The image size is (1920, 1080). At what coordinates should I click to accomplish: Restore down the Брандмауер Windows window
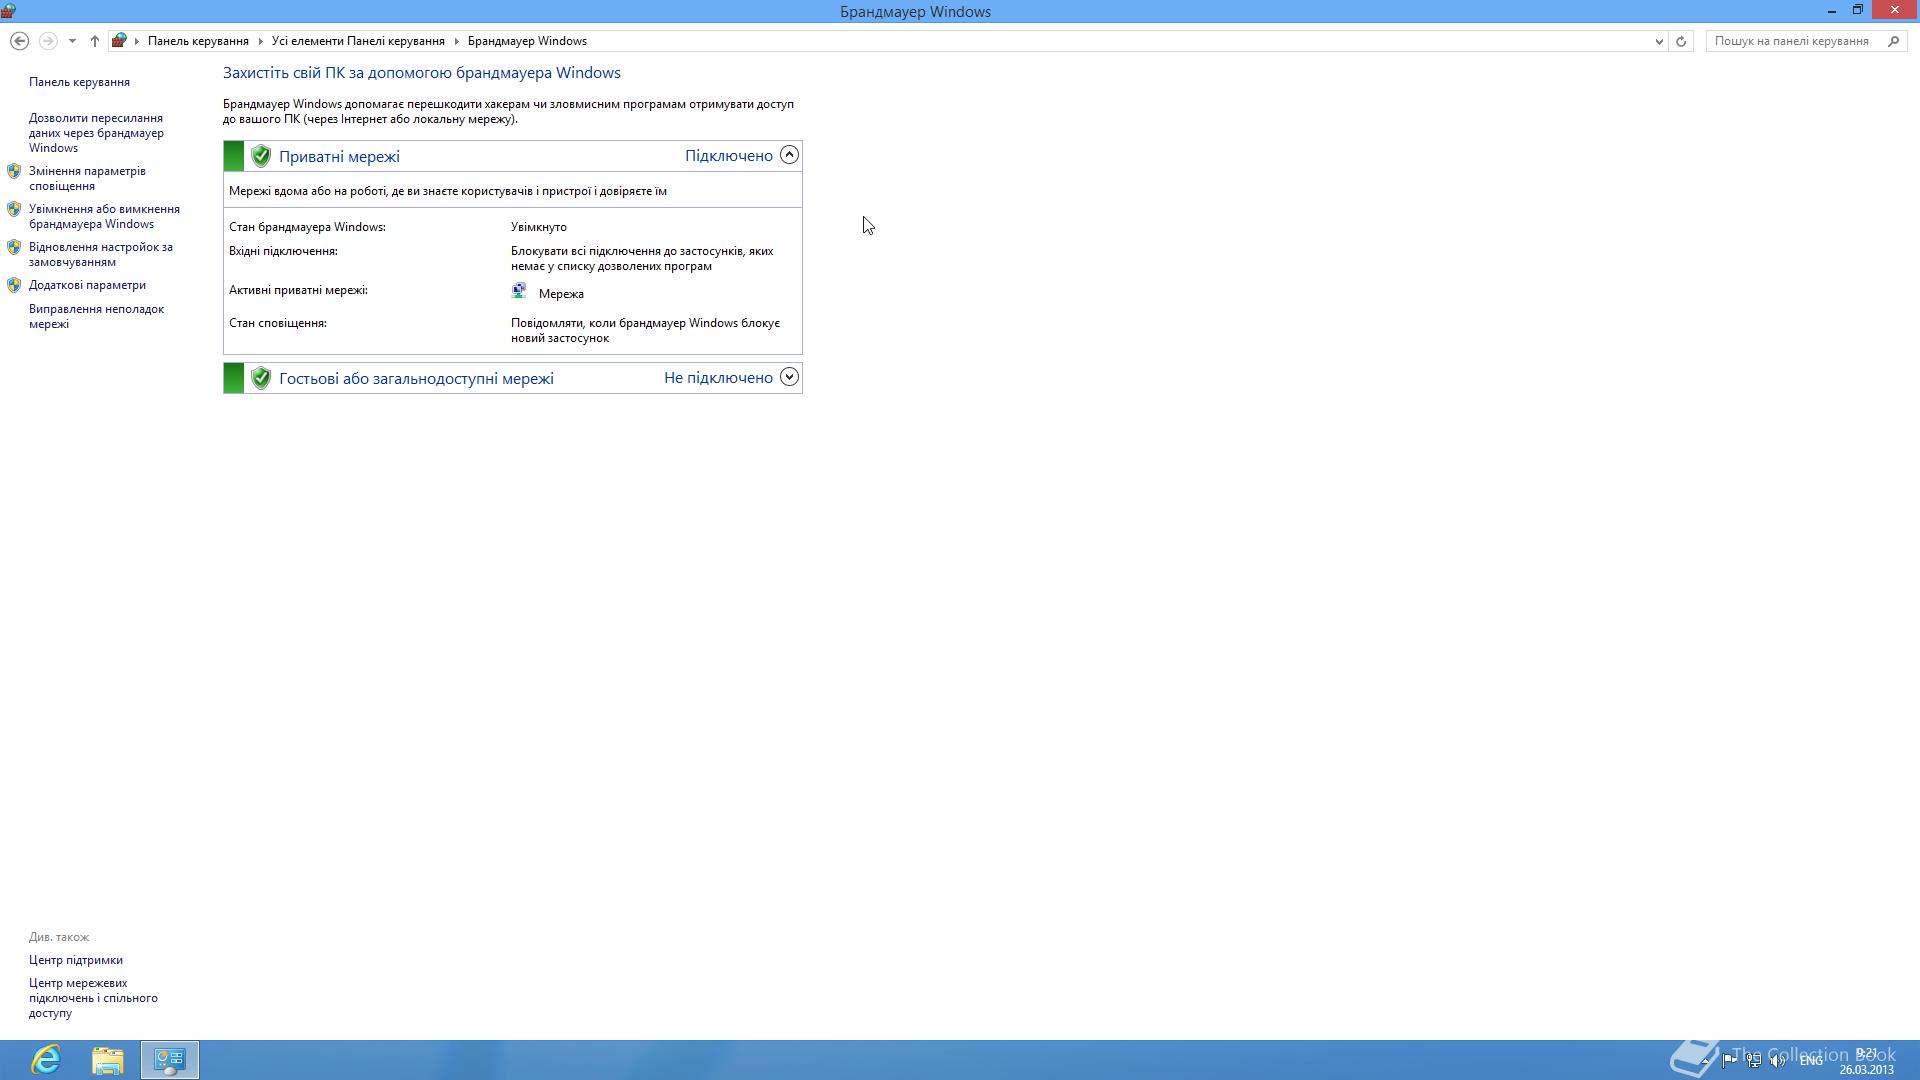(1858, 11)
